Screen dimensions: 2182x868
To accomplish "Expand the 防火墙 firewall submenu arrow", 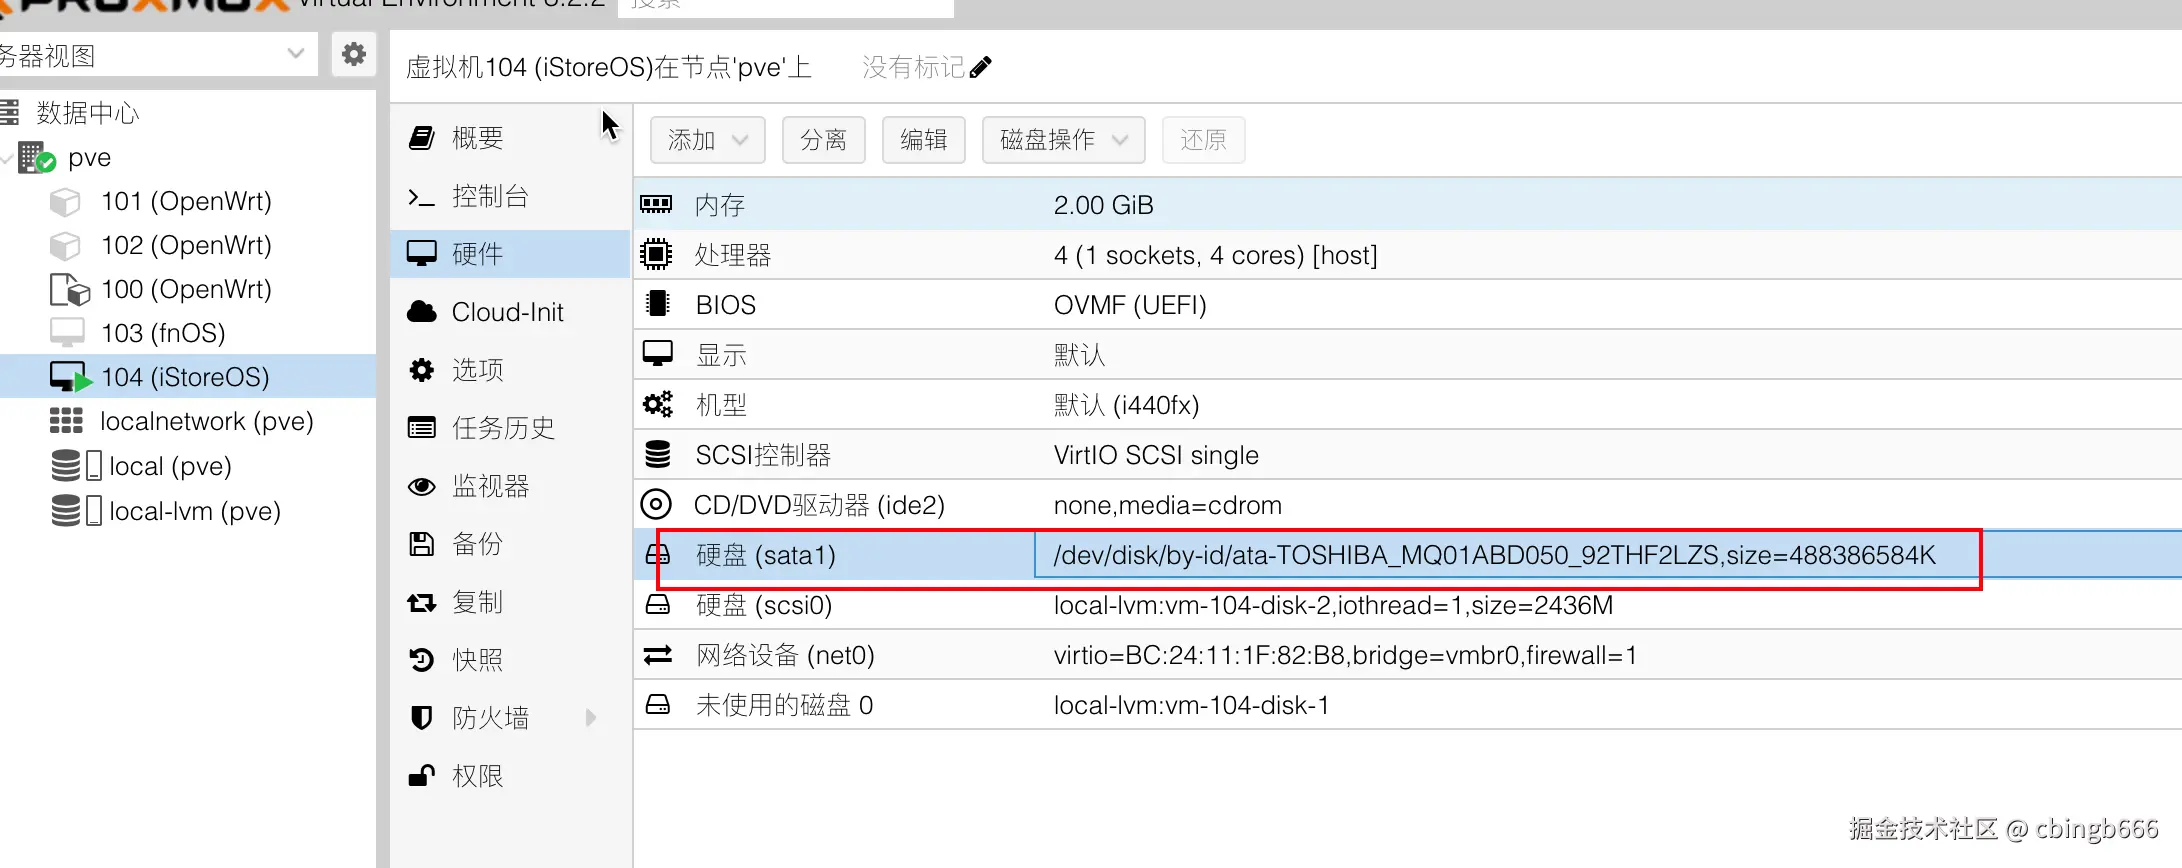I will [x=591, y=718].
